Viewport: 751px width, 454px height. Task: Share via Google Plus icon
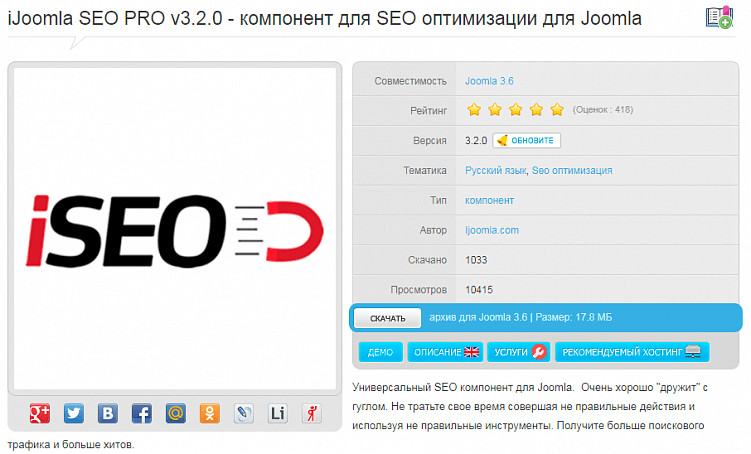tap(40, 413)
